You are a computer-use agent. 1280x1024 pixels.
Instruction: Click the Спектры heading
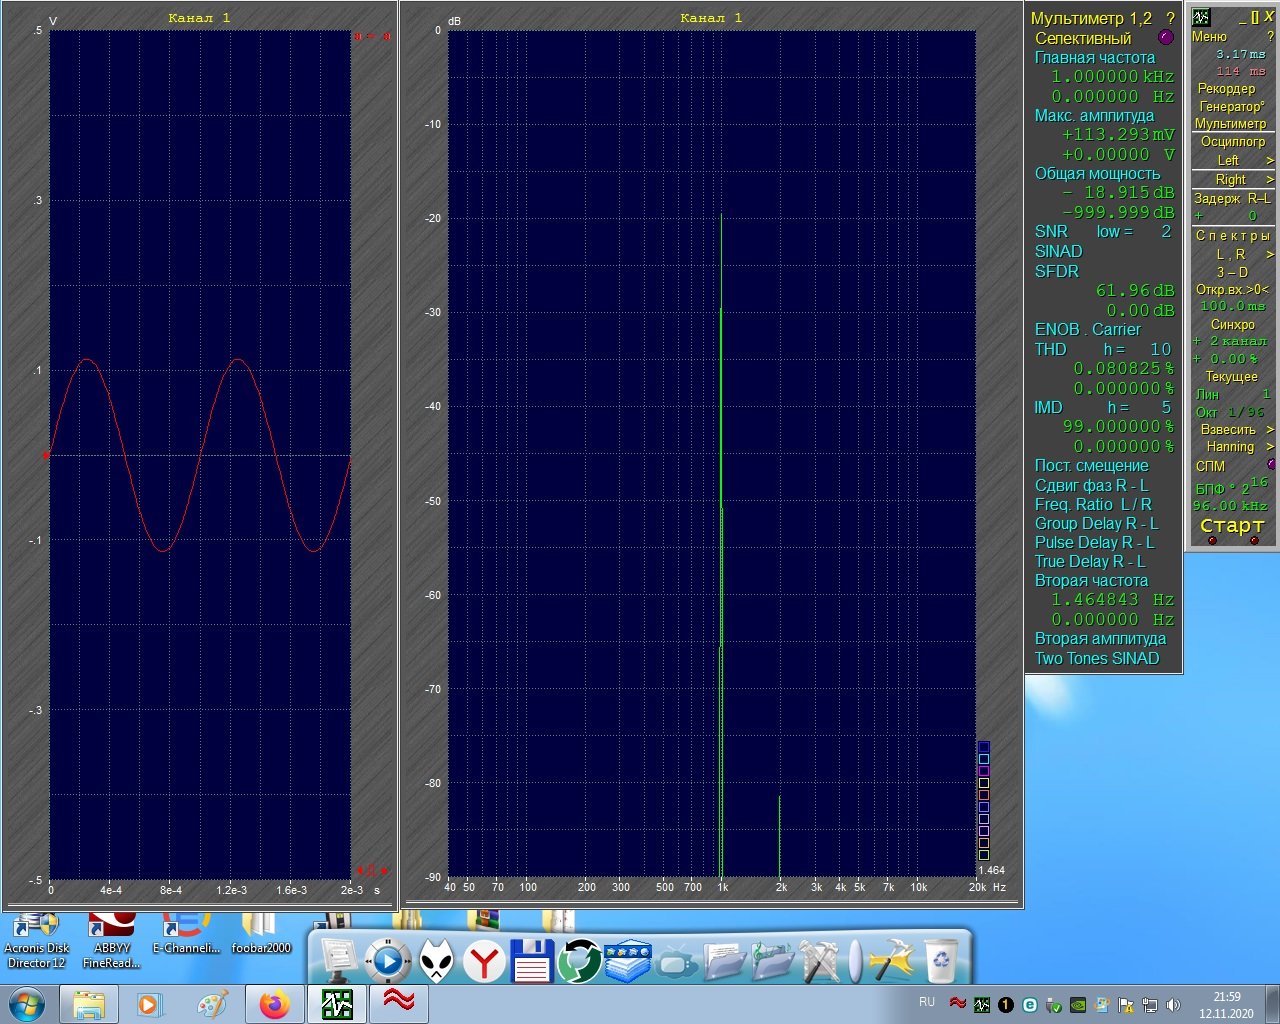coord(1232,236)
